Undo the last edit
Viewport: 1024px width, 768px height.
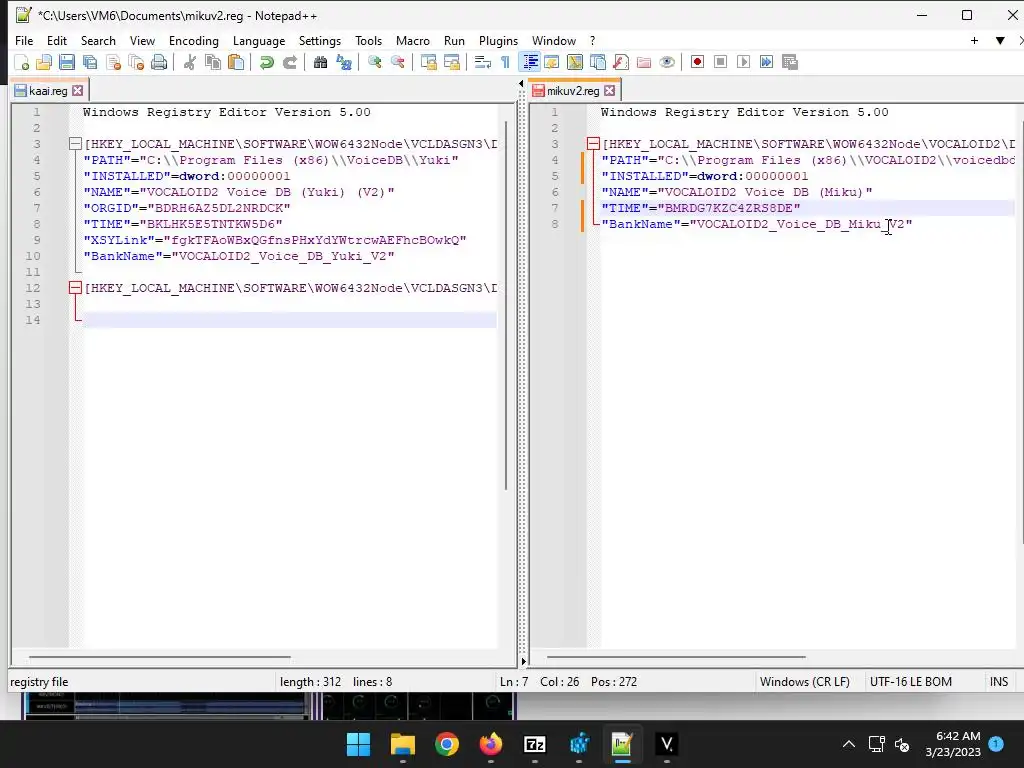(x=266, y=62)
